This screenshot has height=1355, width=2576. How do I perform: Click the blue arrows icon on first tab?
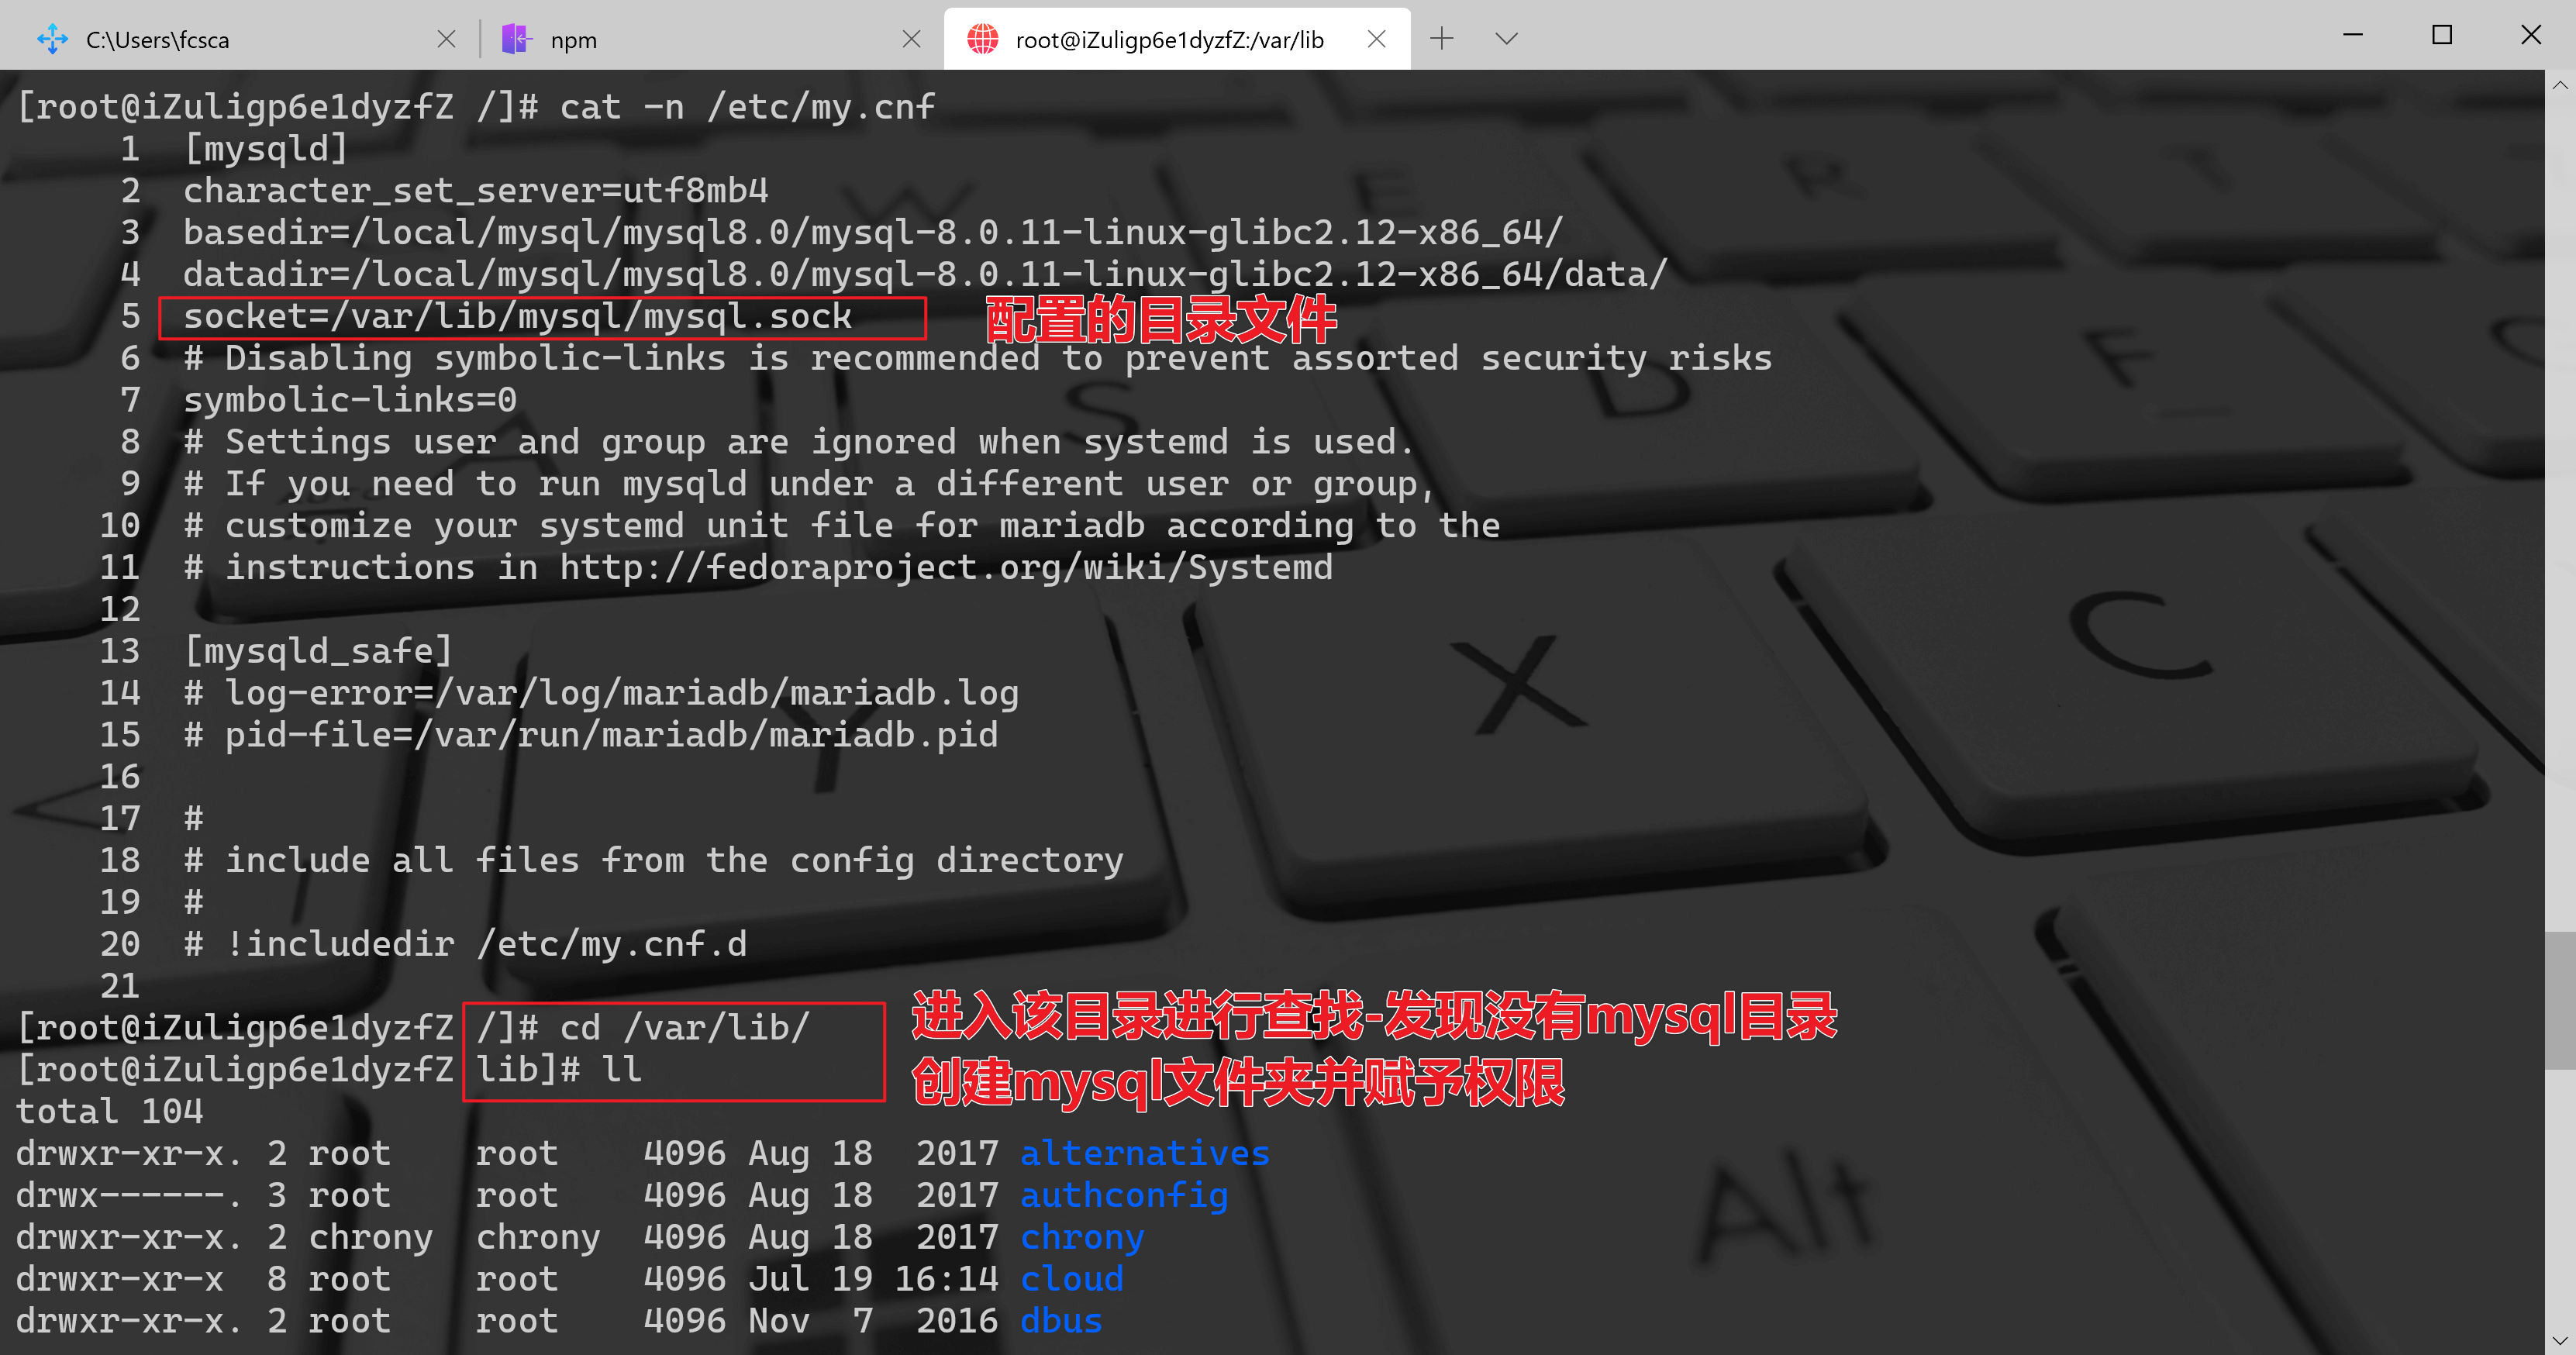(52, 39)
